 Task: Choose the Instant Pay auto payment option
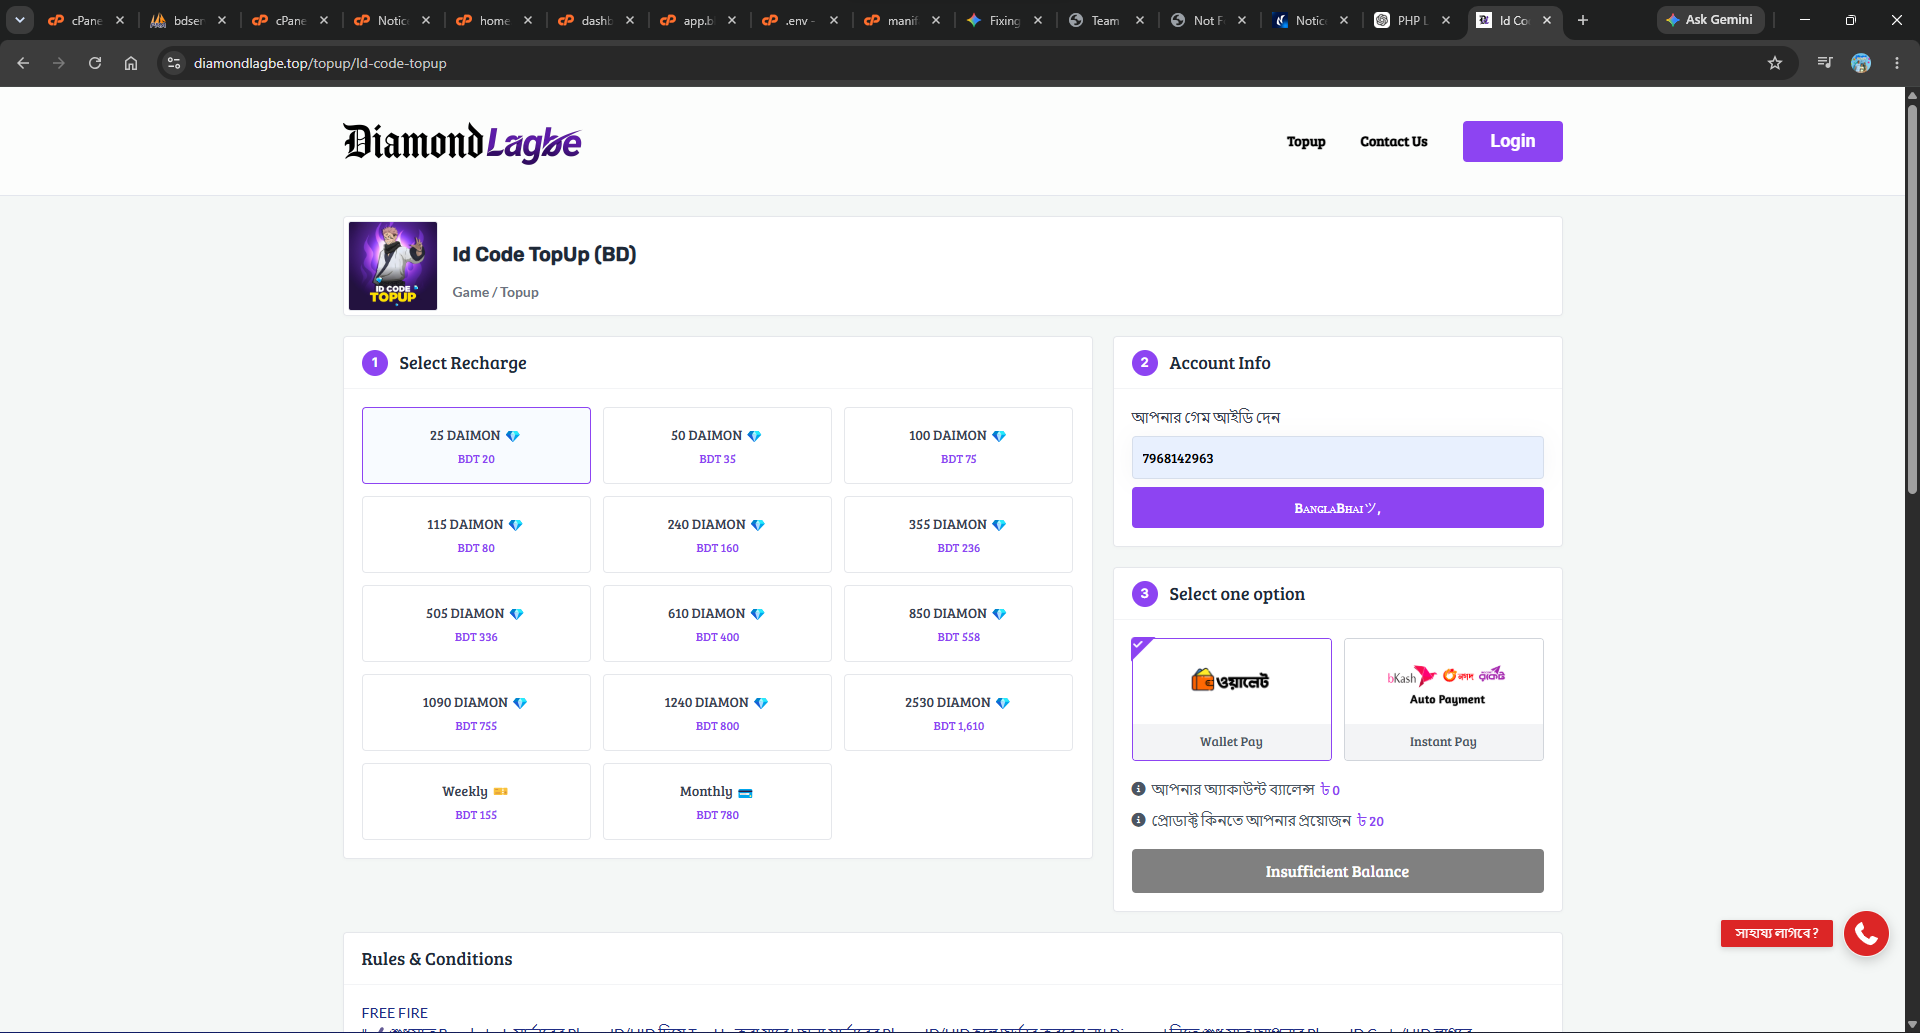1443,699
